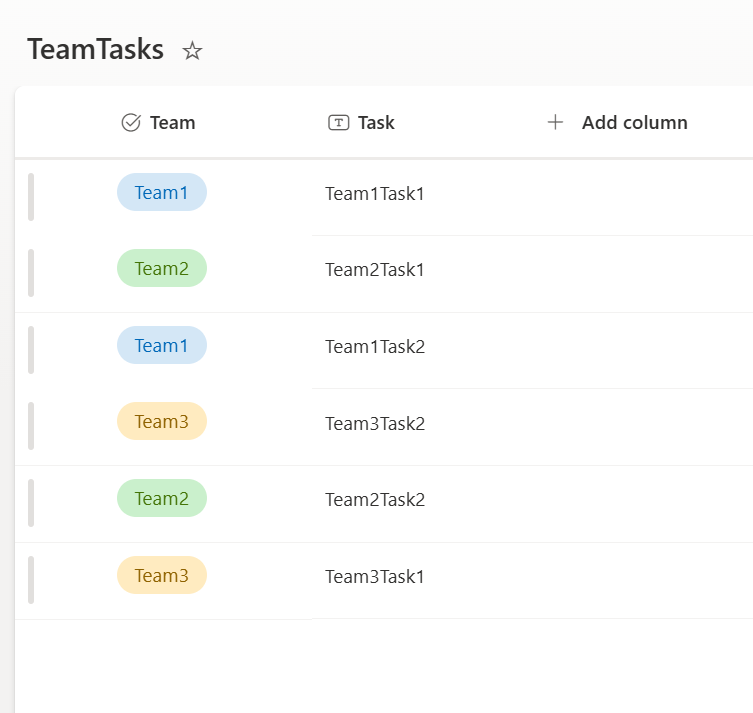The image size is (753, 713).
Task: Favorite the TeamTasks list with the star
Action: 192,51
